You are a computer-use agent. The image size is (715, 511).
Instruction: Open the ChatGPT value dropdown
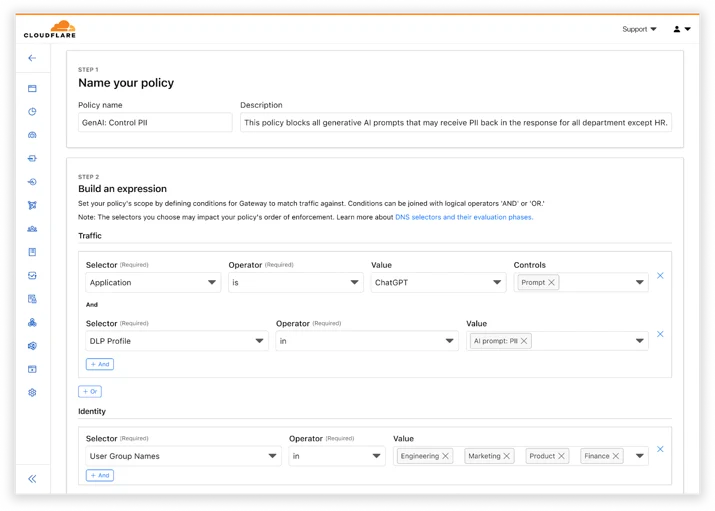click(x=438, y=283)
